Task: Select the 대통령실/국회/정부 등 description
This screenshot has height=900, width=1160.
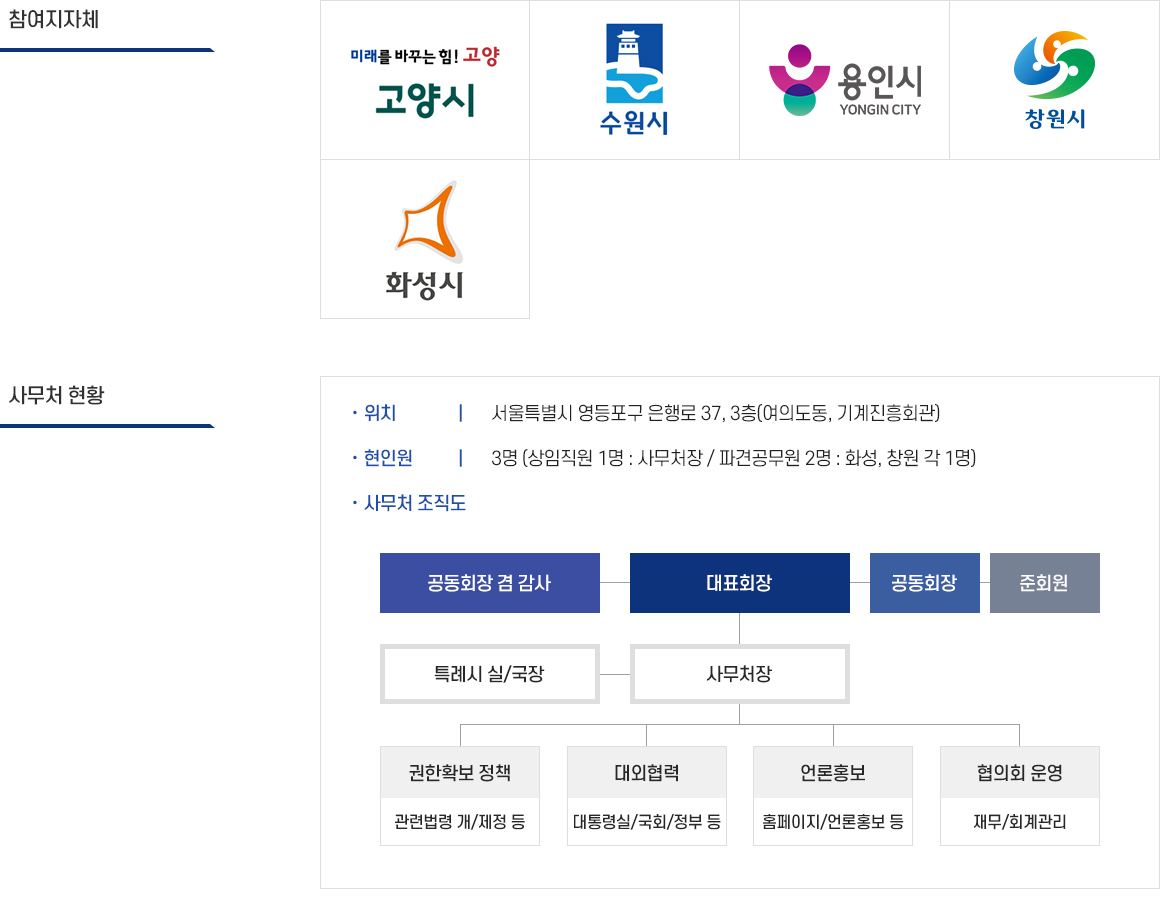Action: tap(646, 822)
